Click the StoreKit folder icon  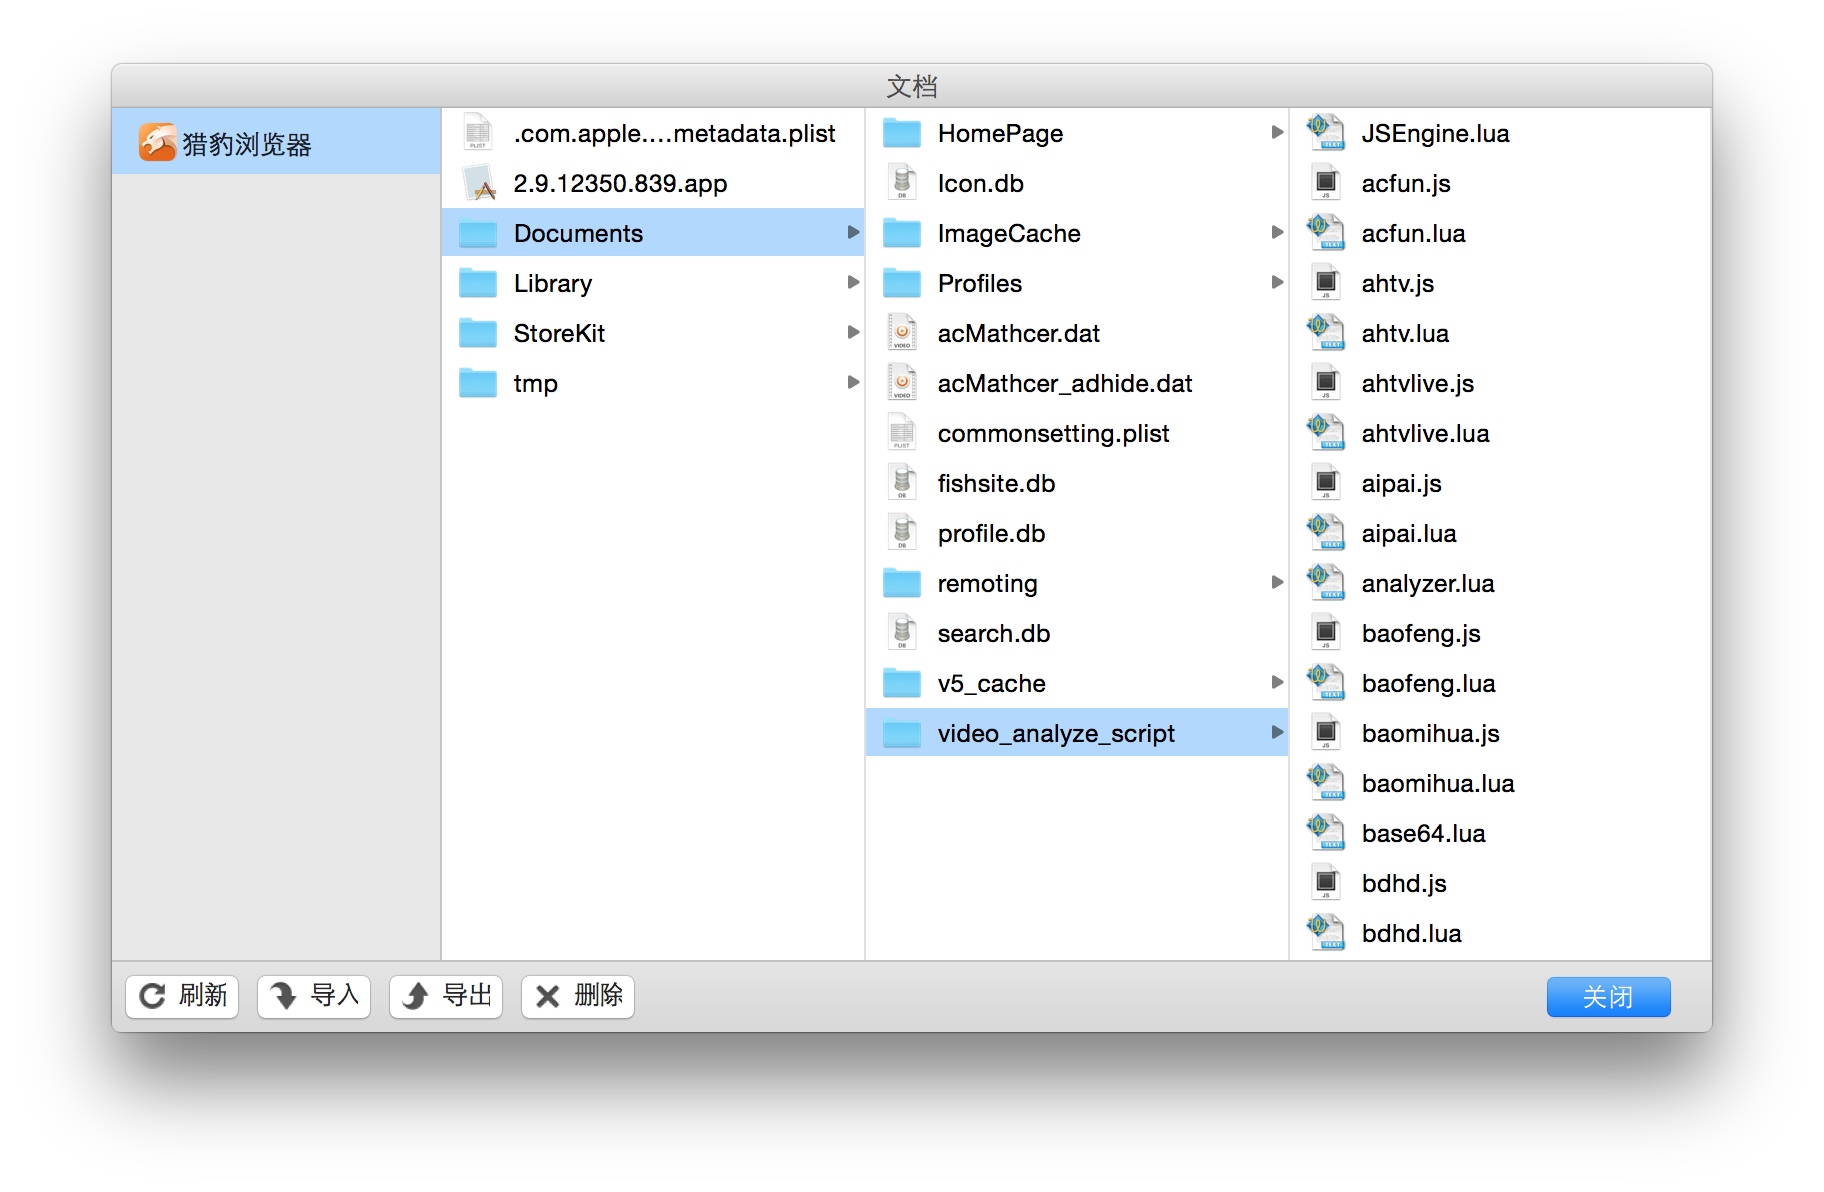[478, 333]
